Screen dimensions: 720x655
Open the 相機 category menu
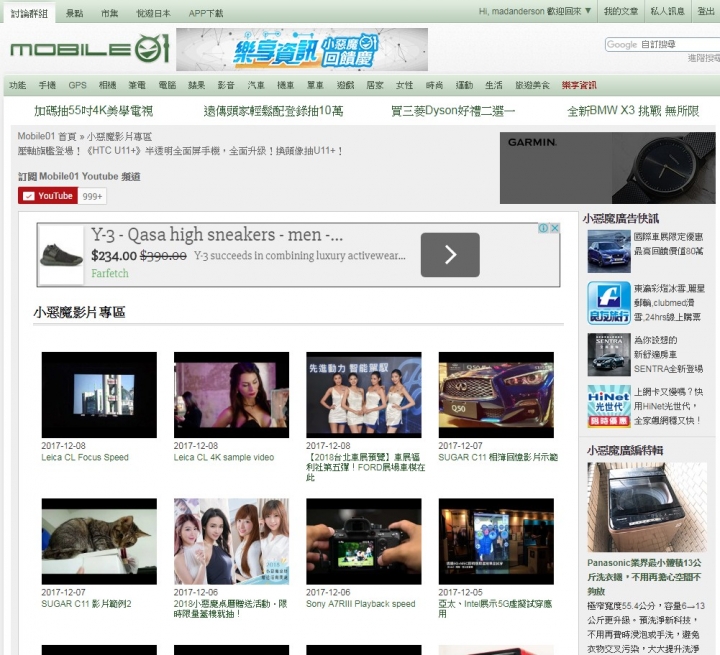click(x=107, y=85)
